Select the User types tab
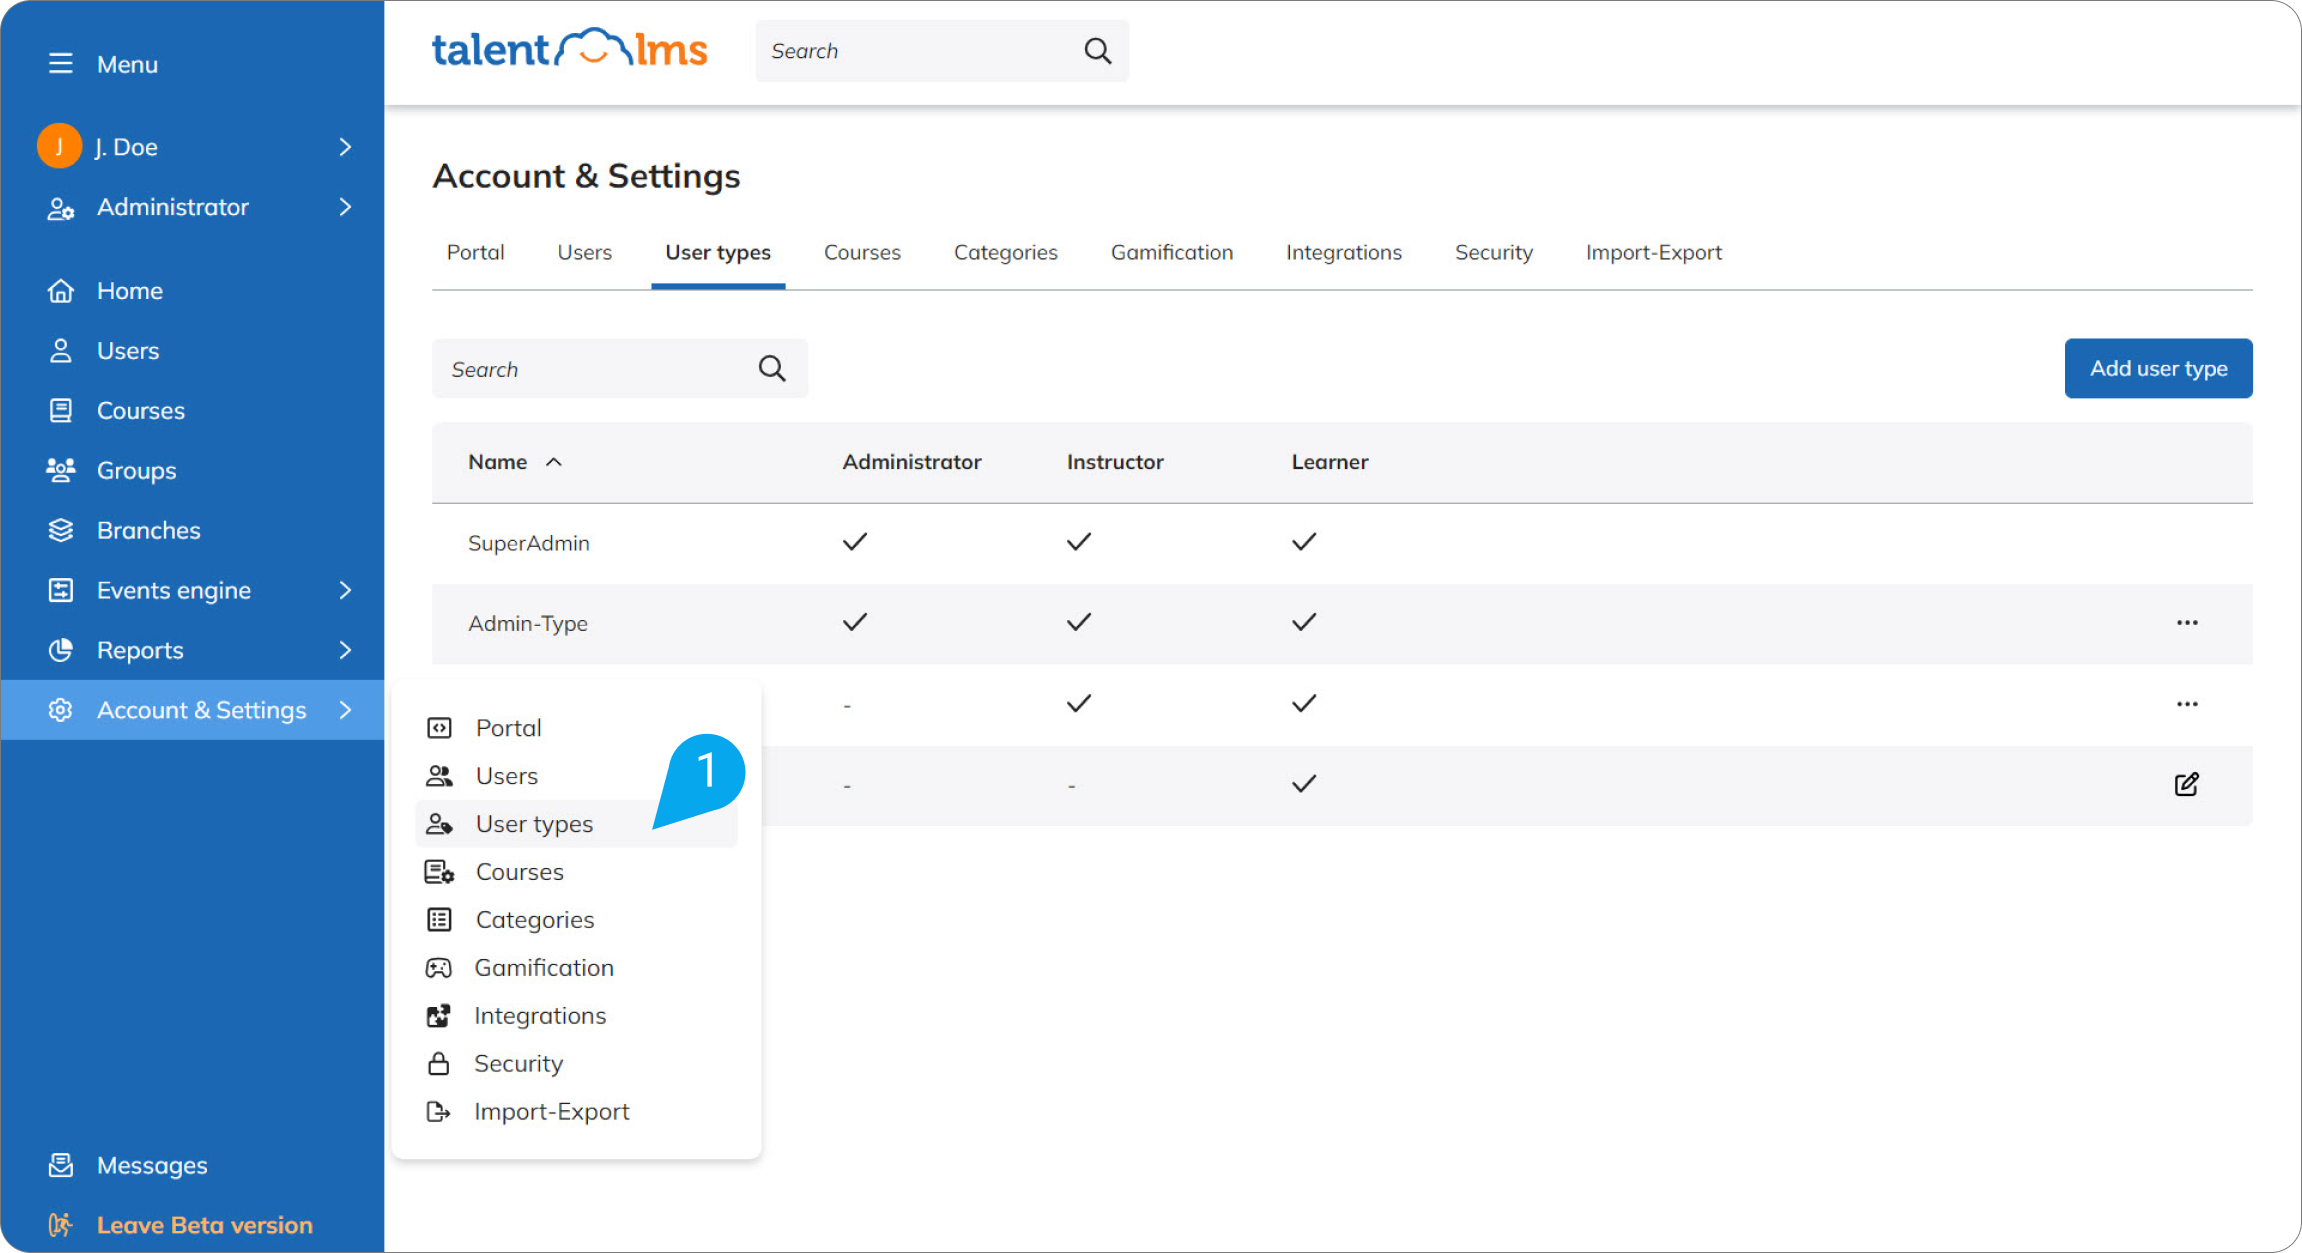Screen dimensions: 2302x1253 718,253
